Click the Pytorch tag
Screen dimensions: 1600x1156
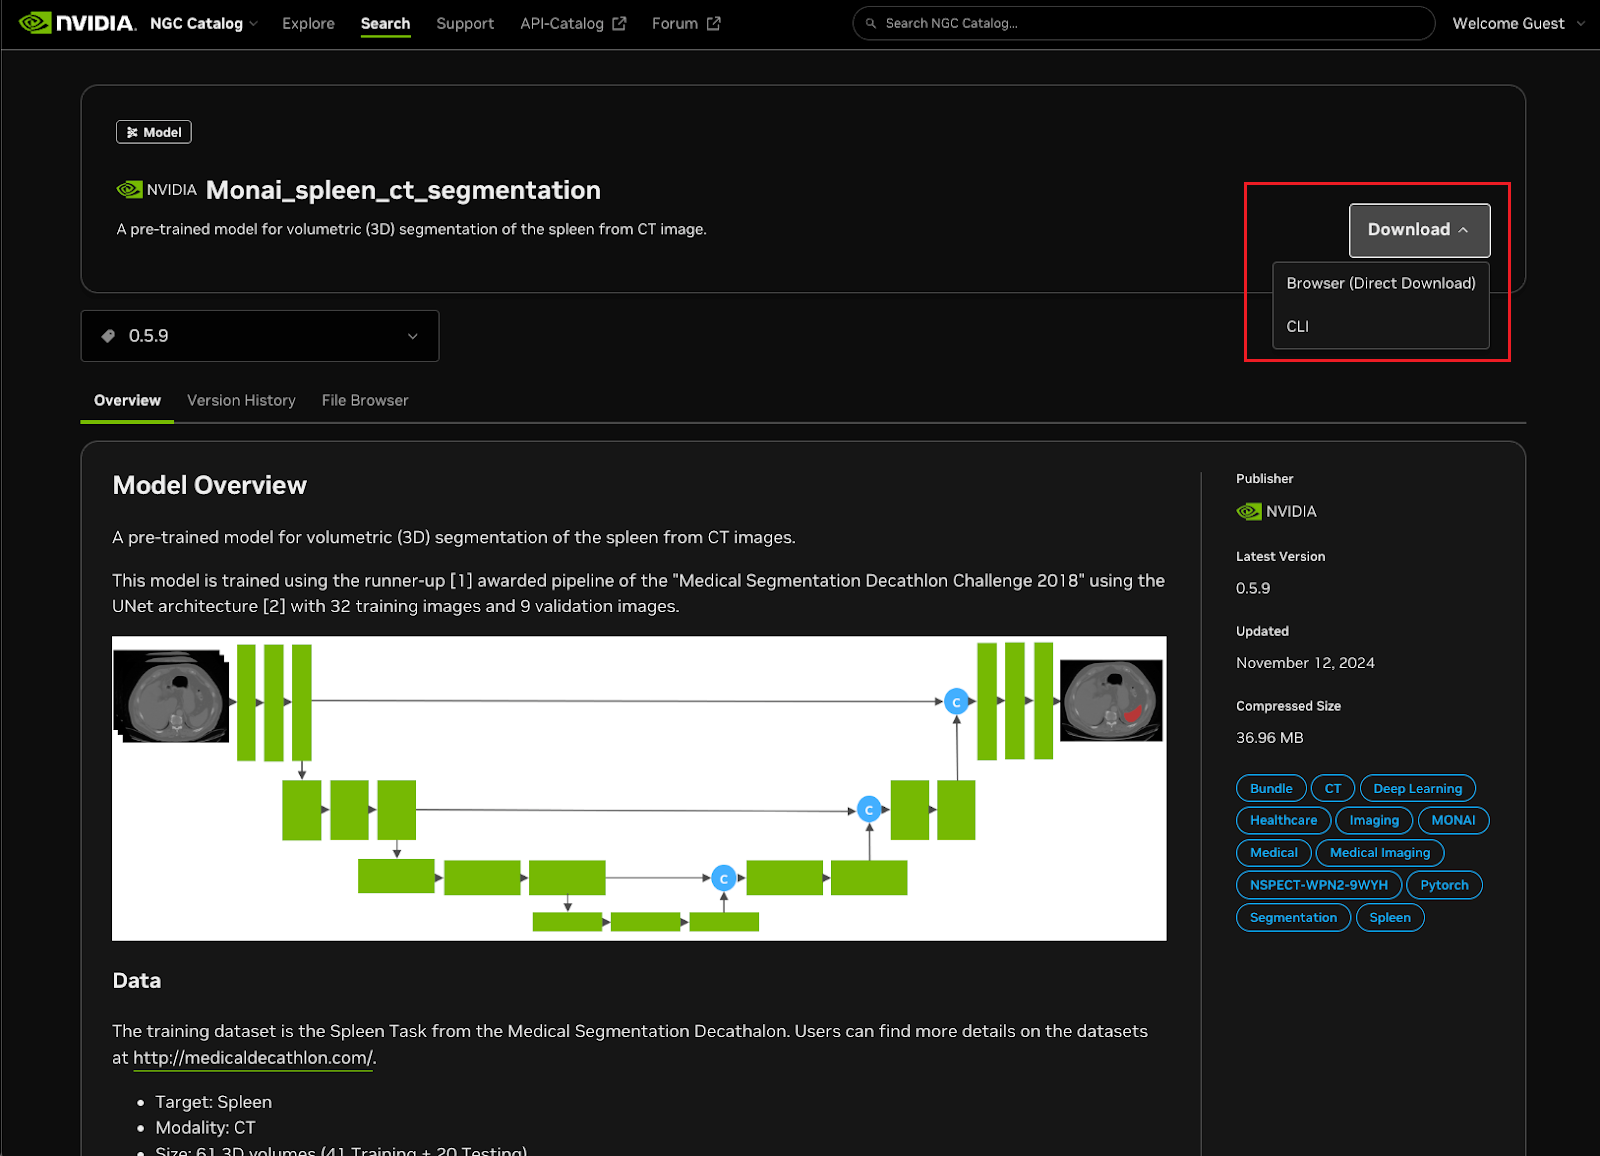pos(1444,885)
